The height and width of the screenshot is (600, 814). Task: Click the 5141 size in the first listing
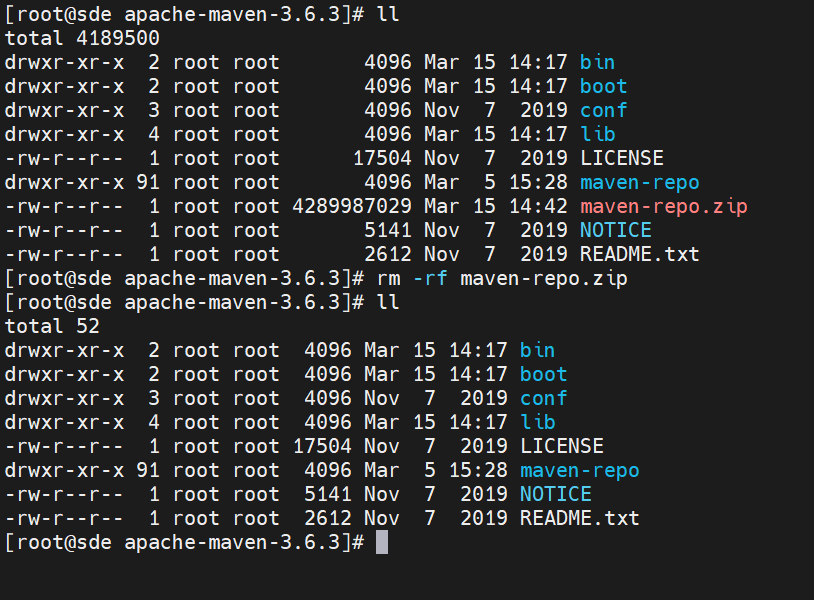click(x=388, y=230)
